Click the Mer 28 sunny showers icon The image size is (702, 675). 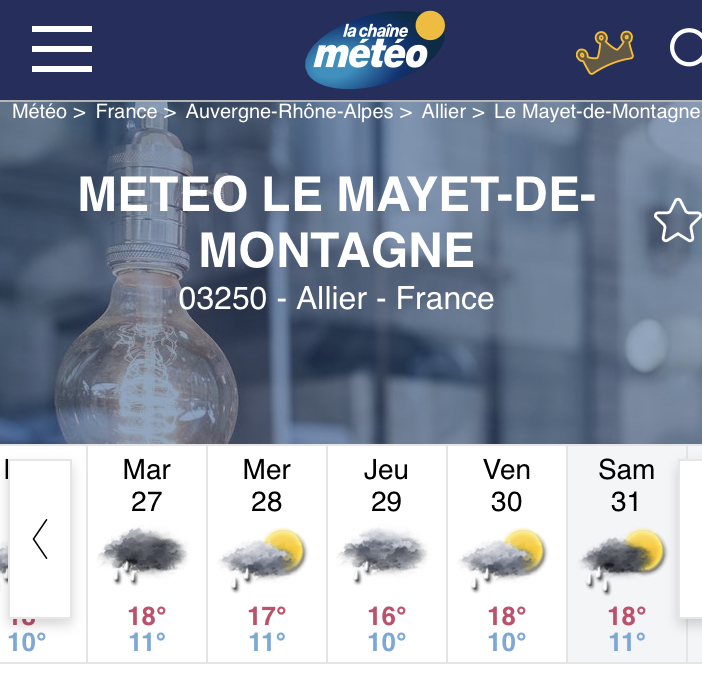coord(263,558)
